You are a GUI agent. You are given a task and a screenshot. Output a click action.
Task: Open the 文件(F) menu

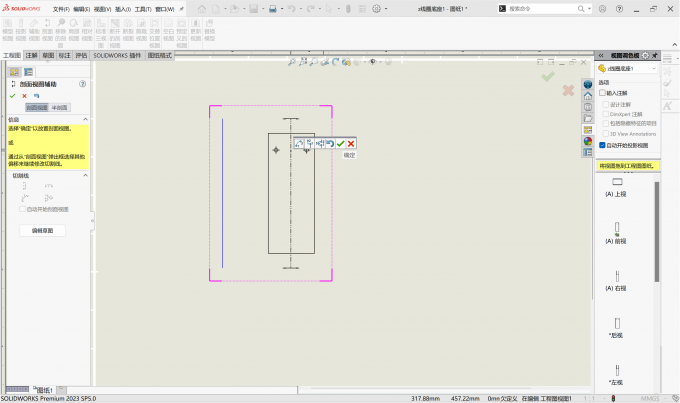[61, 9]
